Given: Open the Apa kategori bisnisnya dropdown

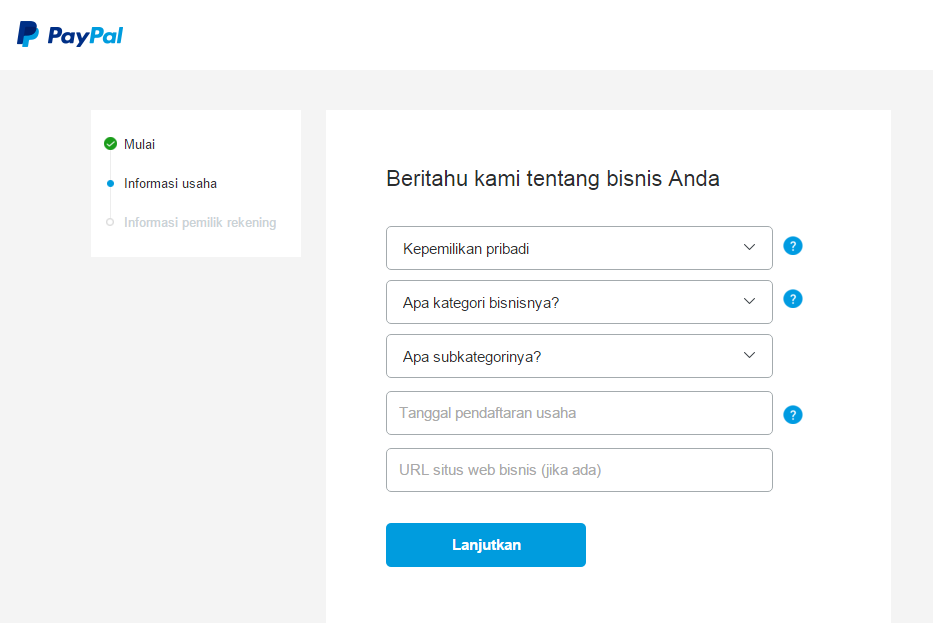Looking at the screenshot, I should [579, 302].
